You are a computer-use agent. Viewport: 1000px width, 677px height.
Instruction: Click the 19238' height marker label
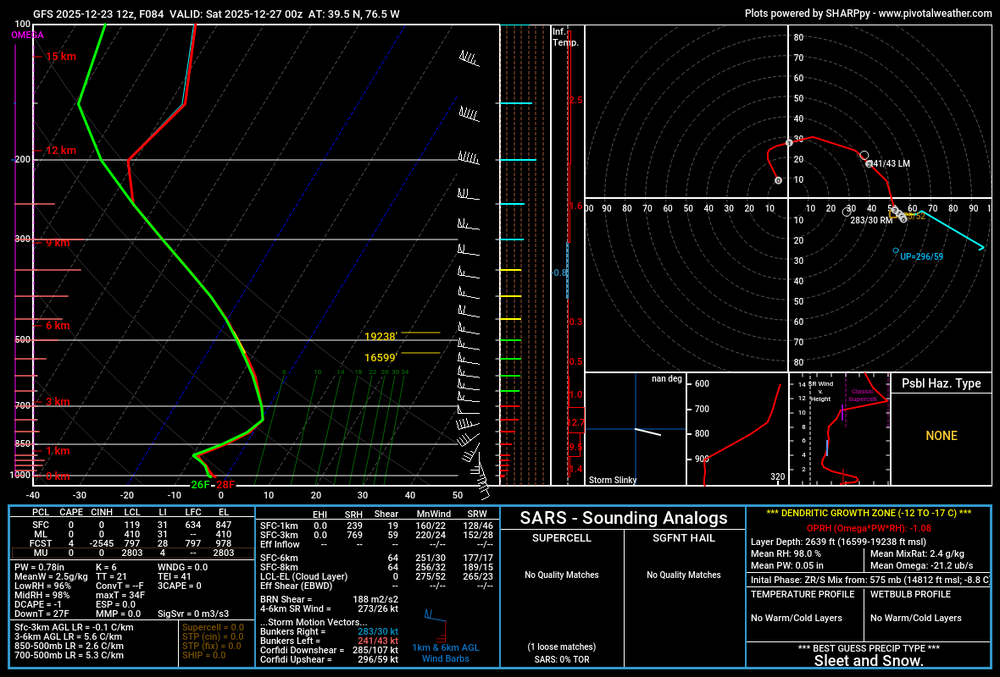coord(381,337)
